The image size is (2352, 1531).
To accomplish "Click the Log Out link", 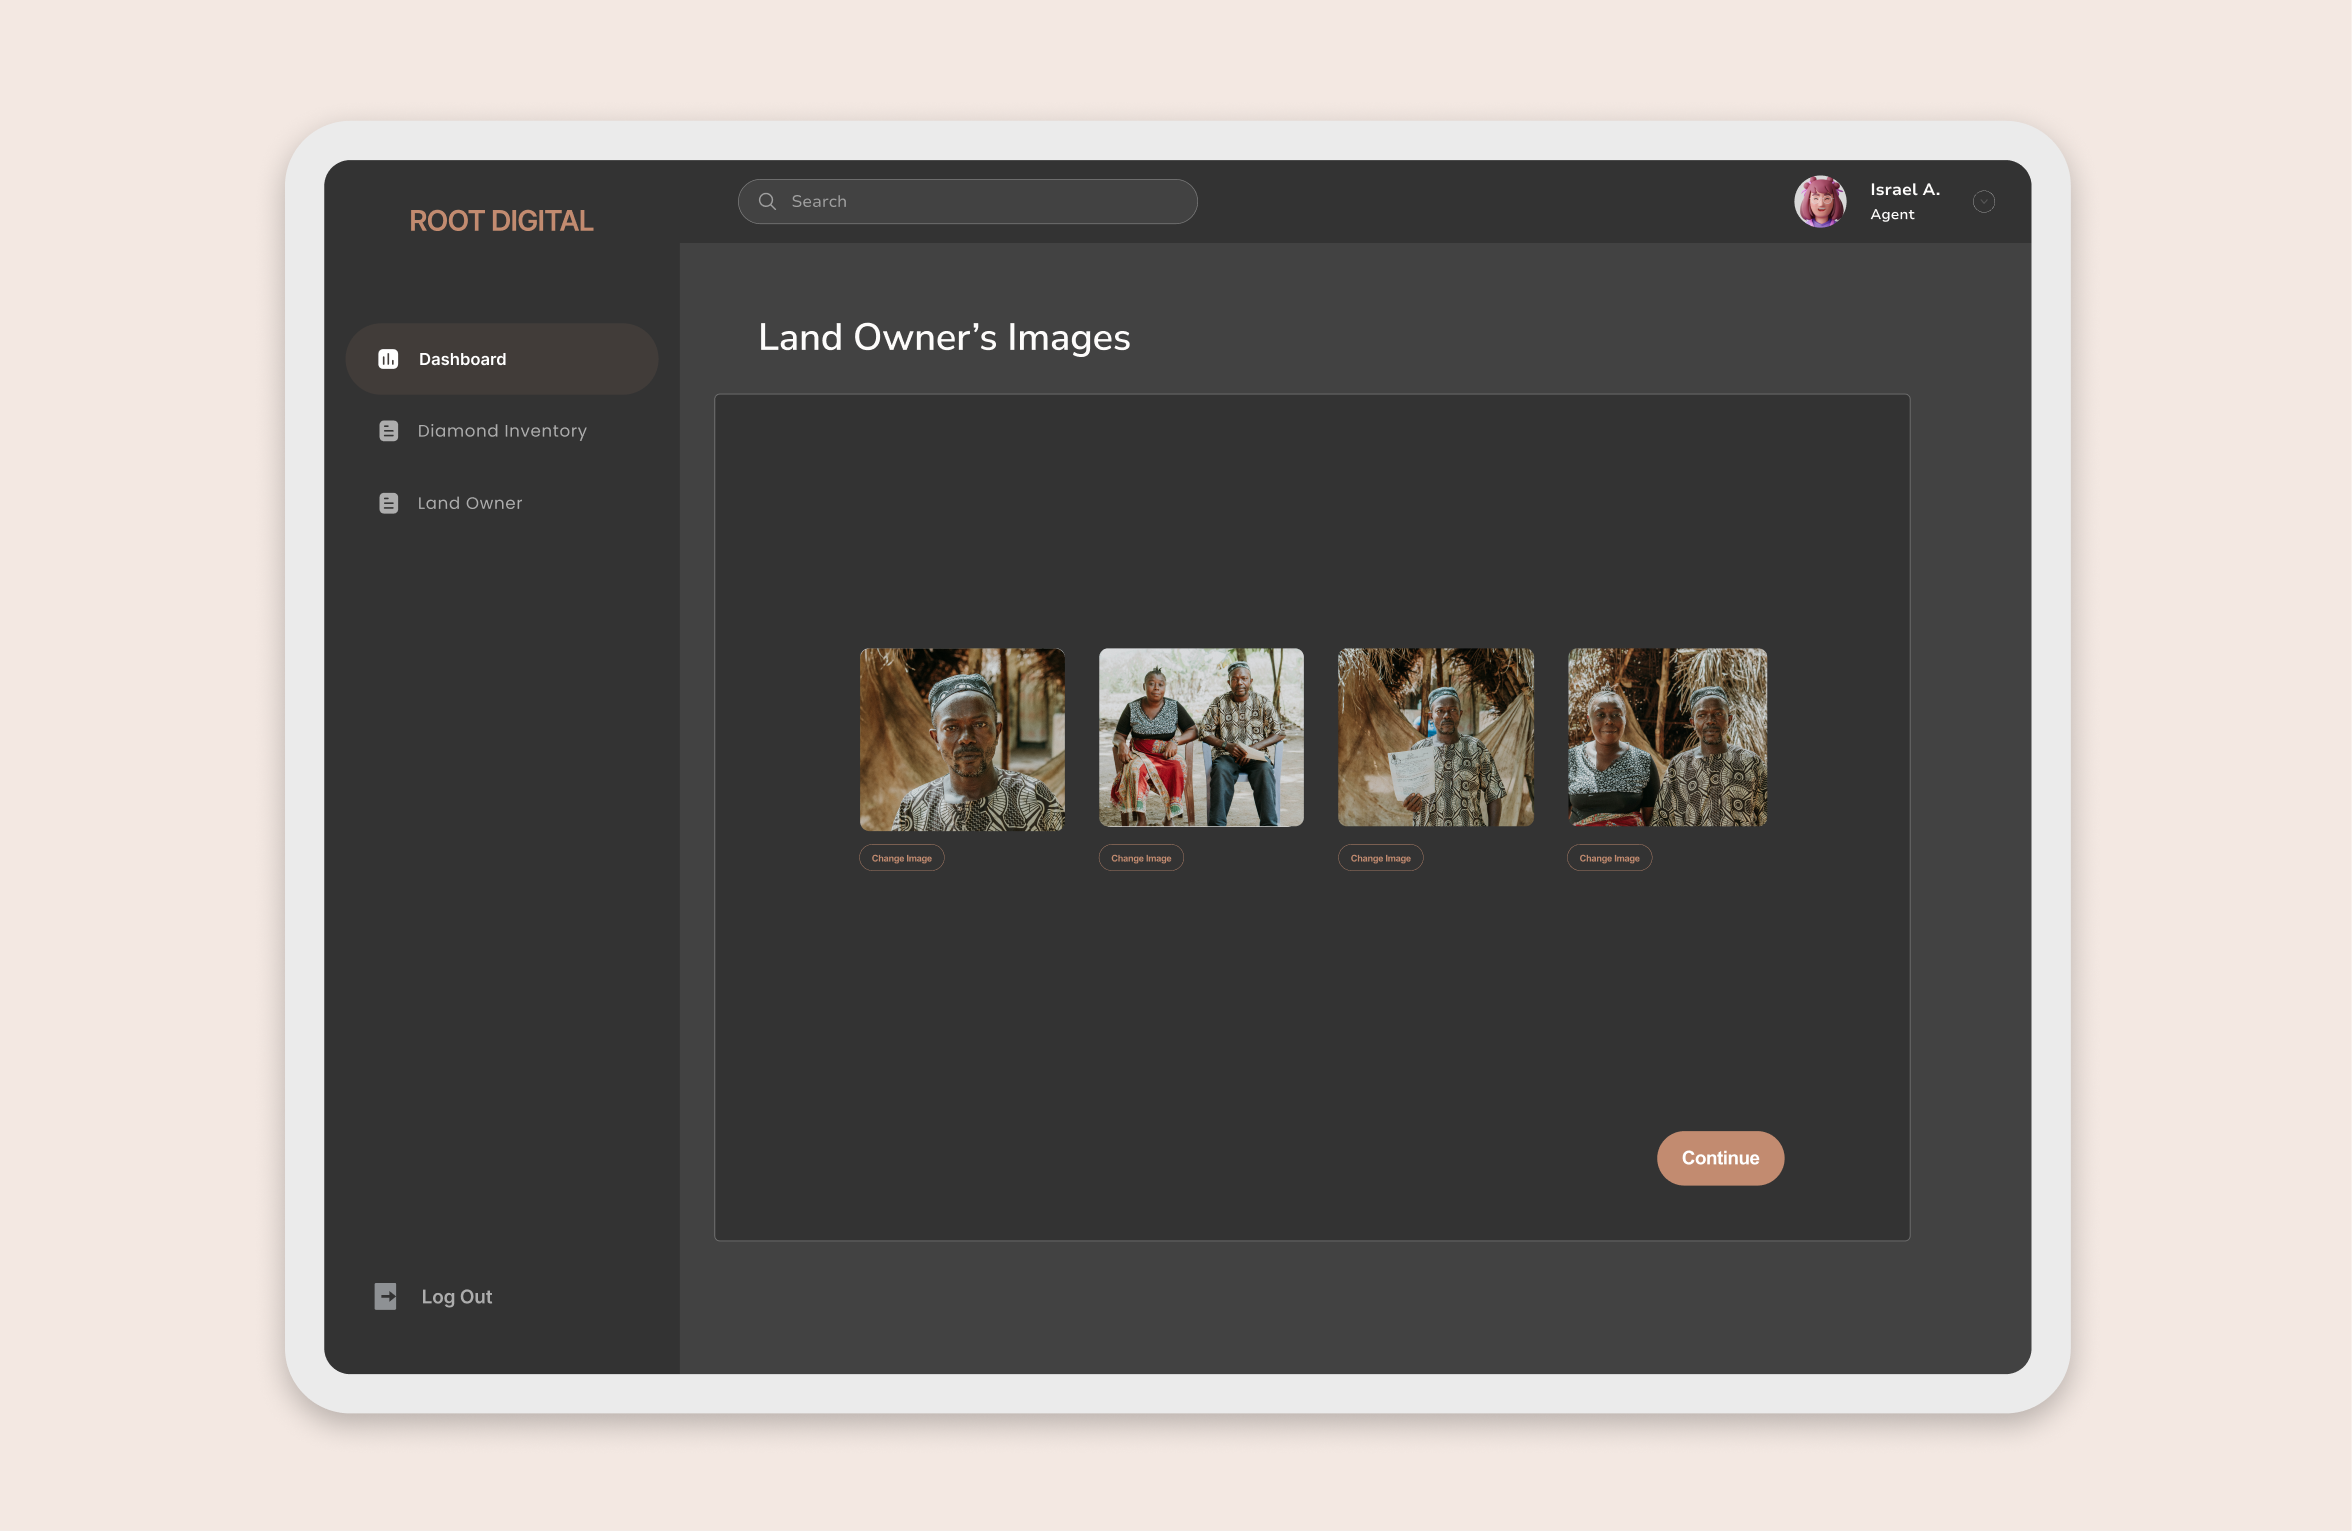I will (x=456, y=1296).
